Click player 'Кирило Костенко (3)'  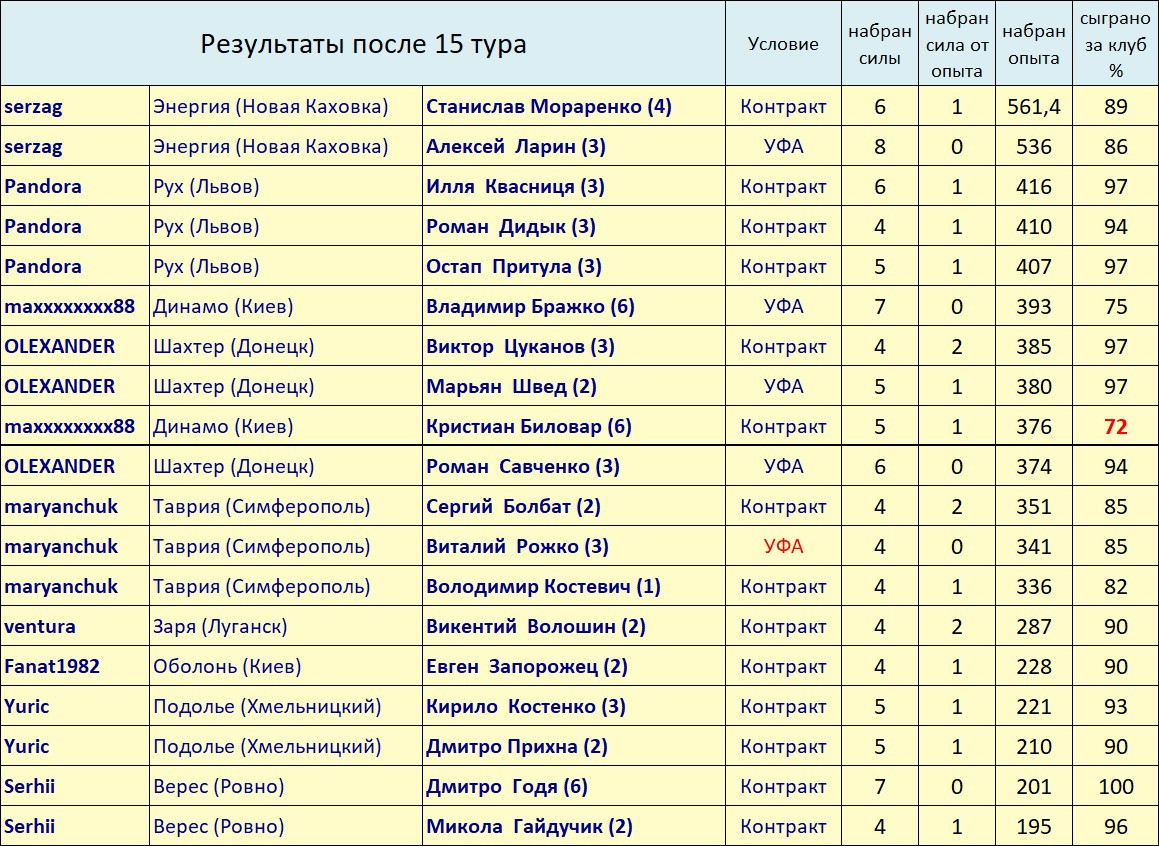point(526,706)
